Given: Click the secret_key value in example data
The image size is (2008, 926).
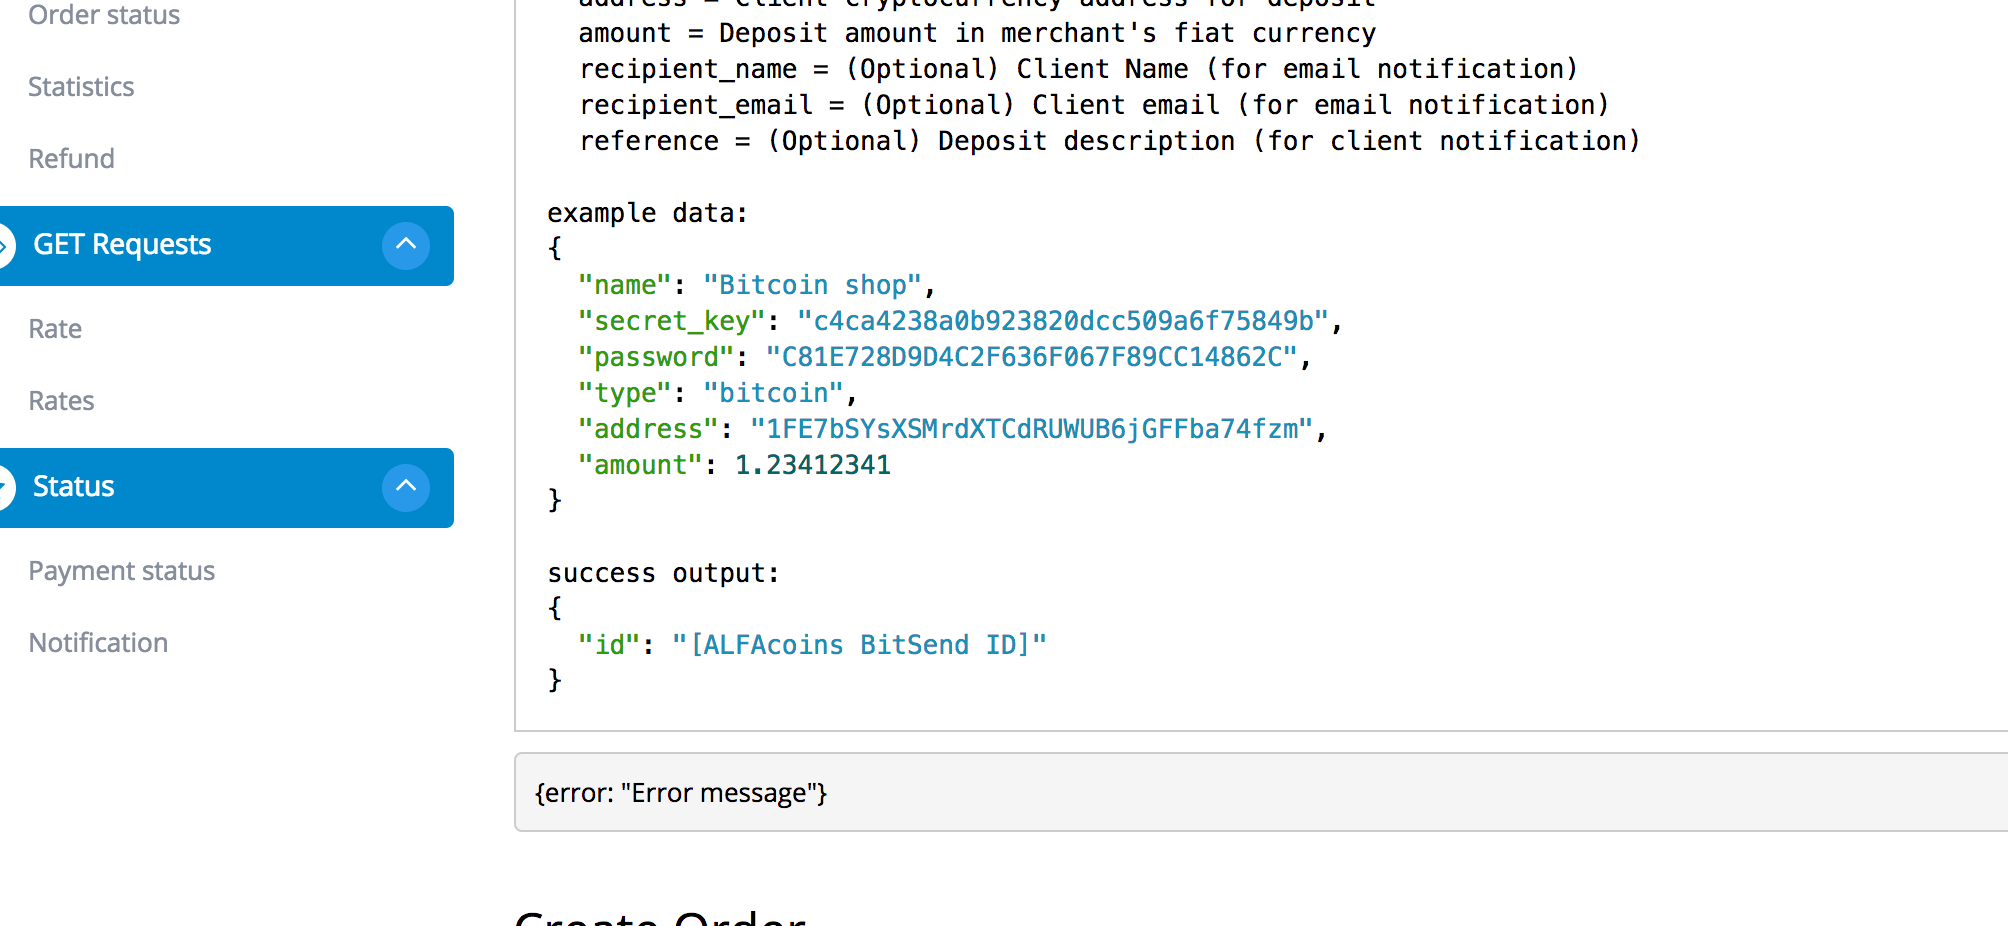Looking at the screenshot, I should (x=1063, y=321).
